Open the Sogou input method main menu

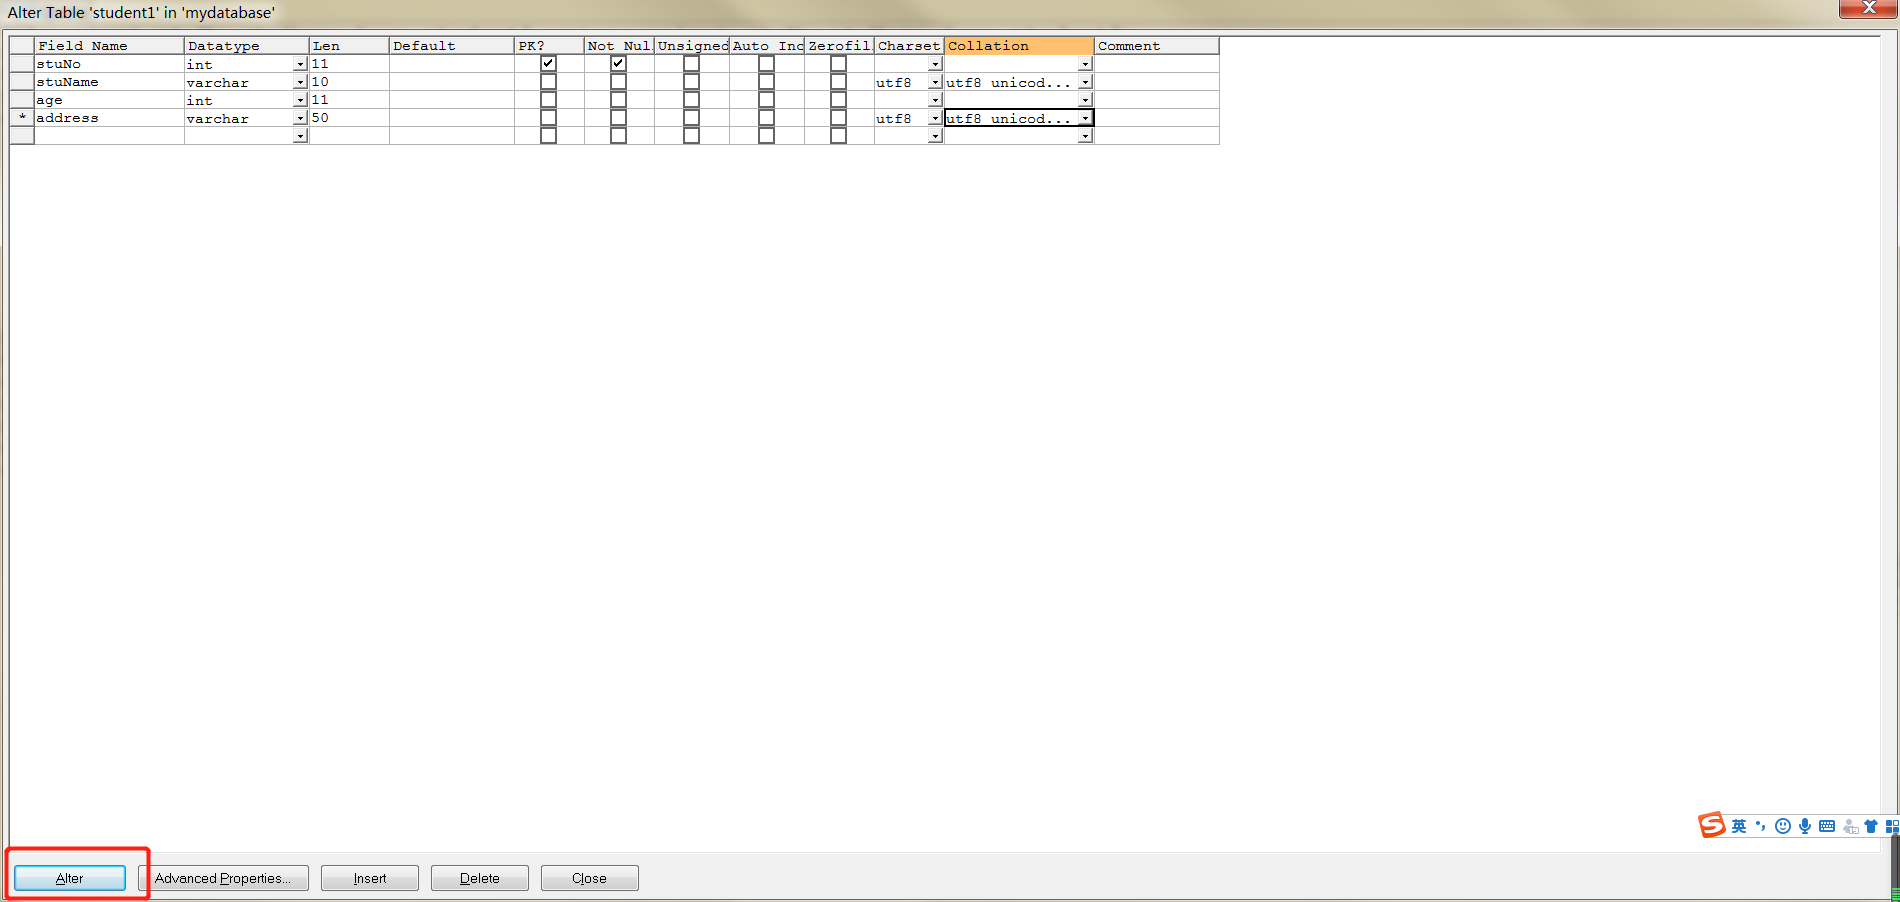point(1712,825)
